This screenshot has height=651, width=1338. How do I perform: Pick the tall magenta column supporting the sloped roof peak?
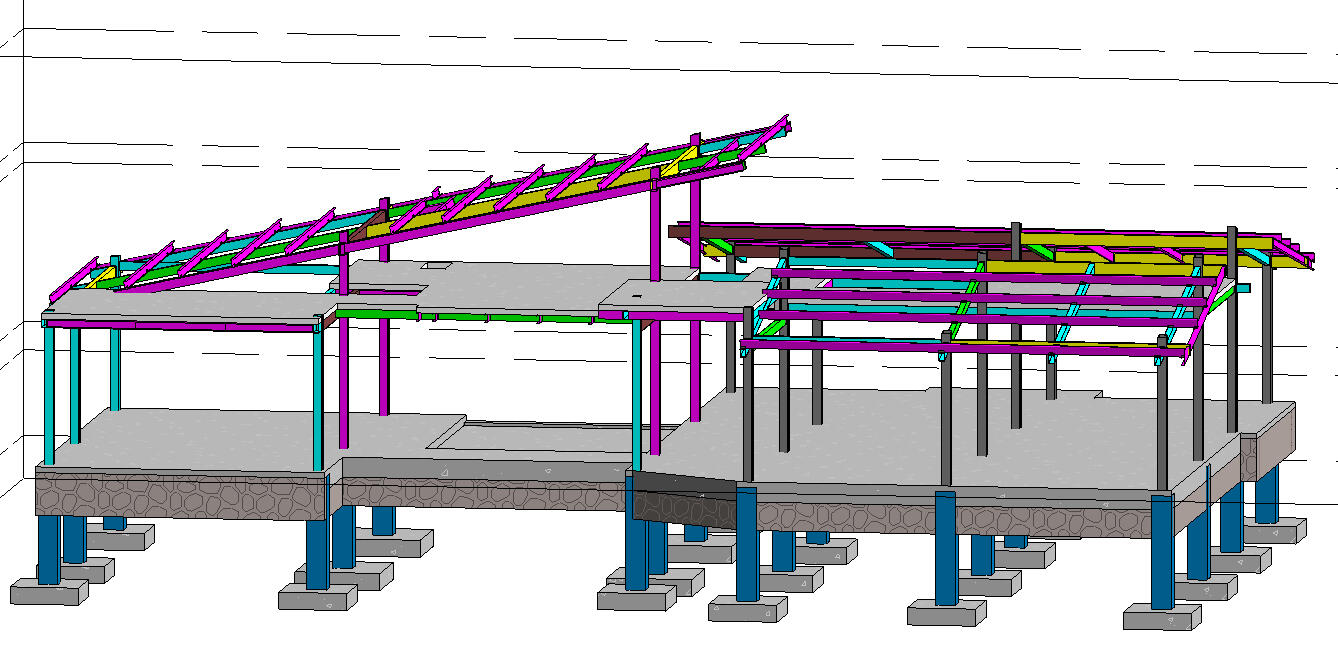click(655, 230)
